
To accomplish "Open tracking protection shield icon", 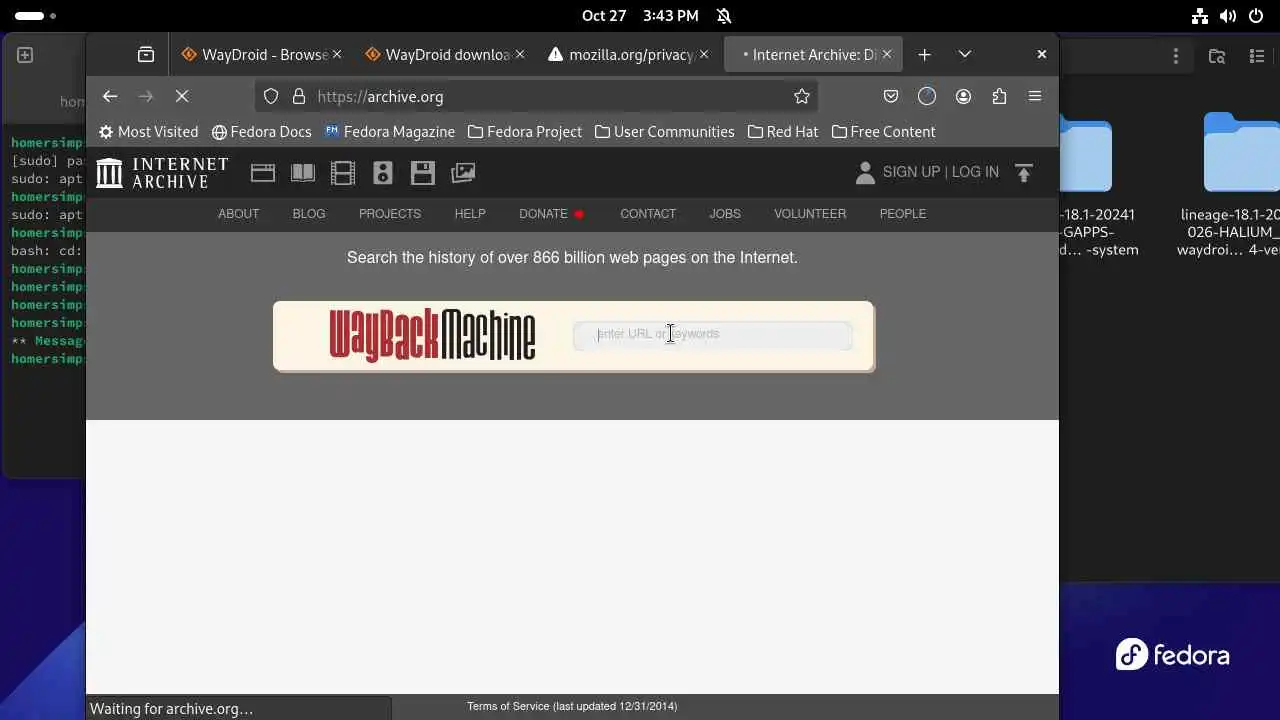I will click(271, 96).
